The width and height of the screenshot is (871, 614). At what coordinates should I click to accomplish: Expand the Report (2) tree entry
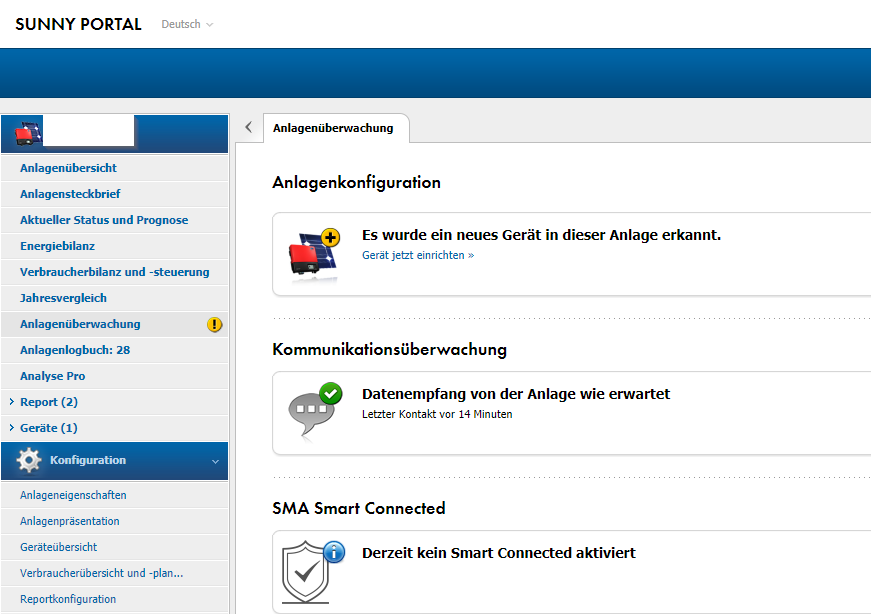(x=11, y=402)
